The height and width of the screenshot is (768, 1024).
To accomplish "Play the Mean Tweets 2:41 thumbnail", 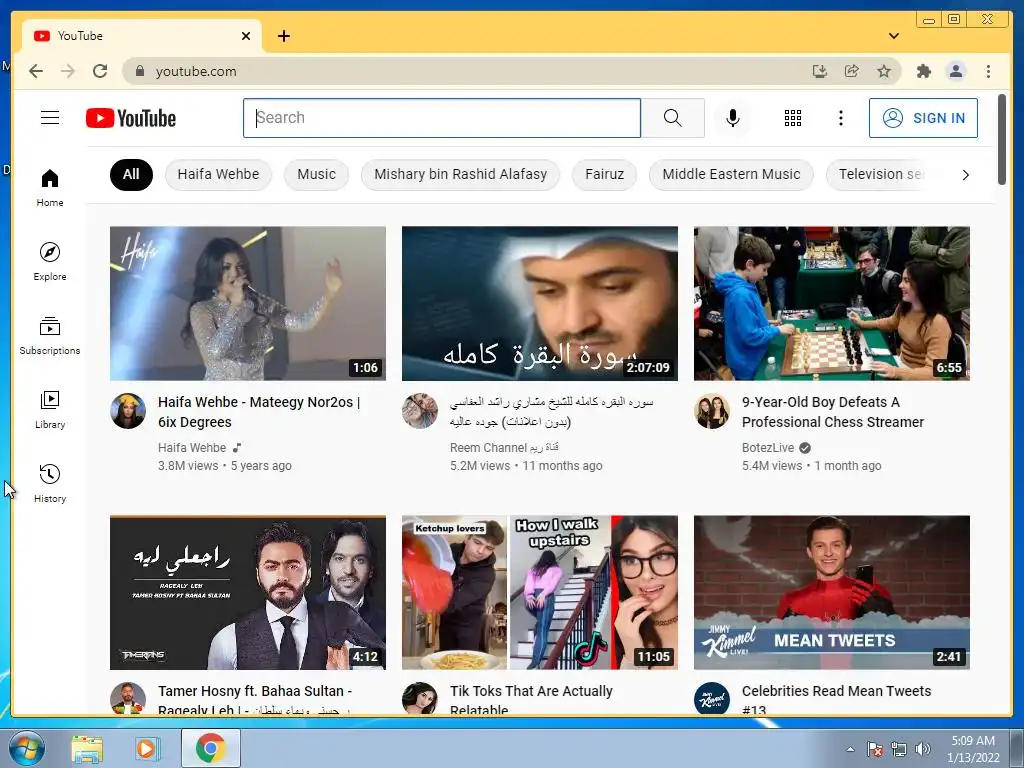I will tap(831, 592).
